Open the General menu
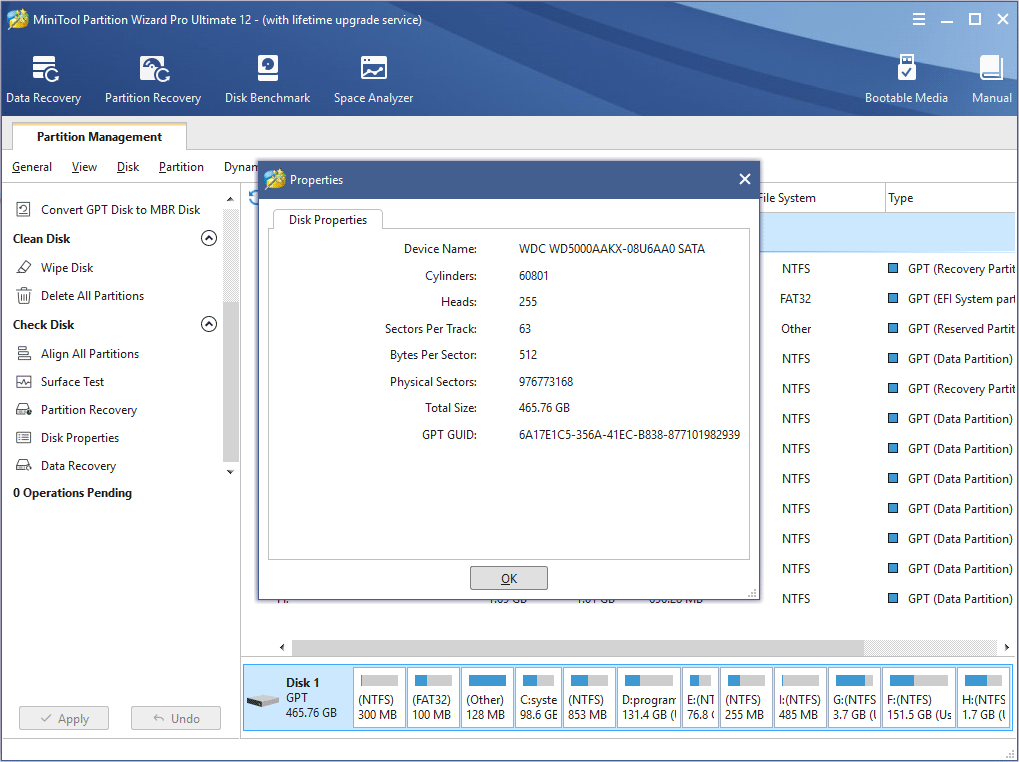Viewport: 1019px width, 762px height. (32, 167)
